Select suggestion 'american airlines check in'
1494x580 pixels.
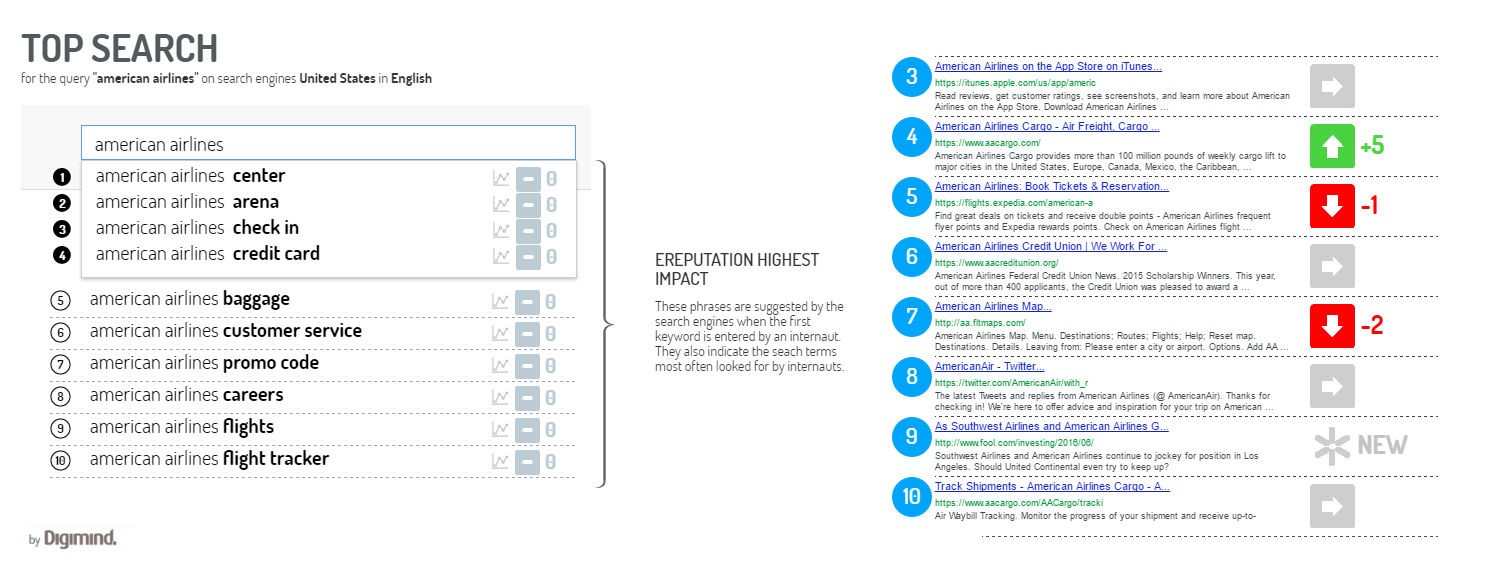(x=197, y=228)
